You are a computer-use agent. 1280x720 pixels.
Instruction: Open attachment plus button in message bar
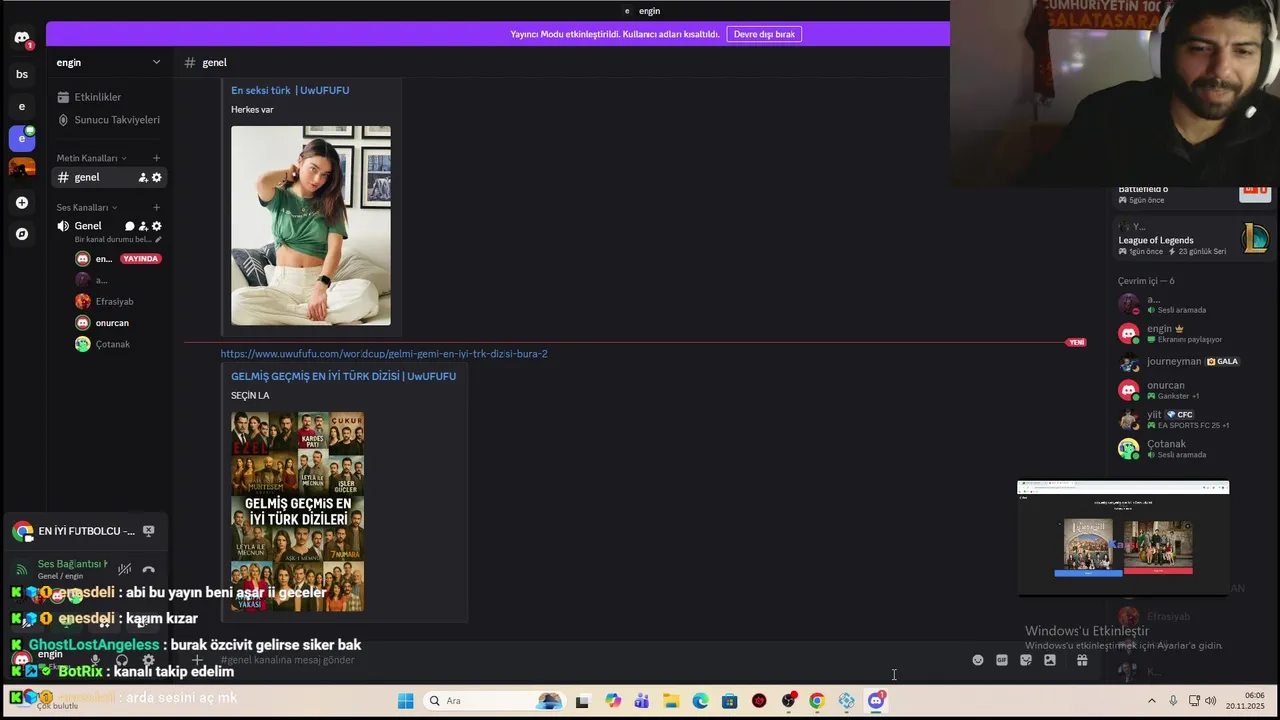(197, 660)
